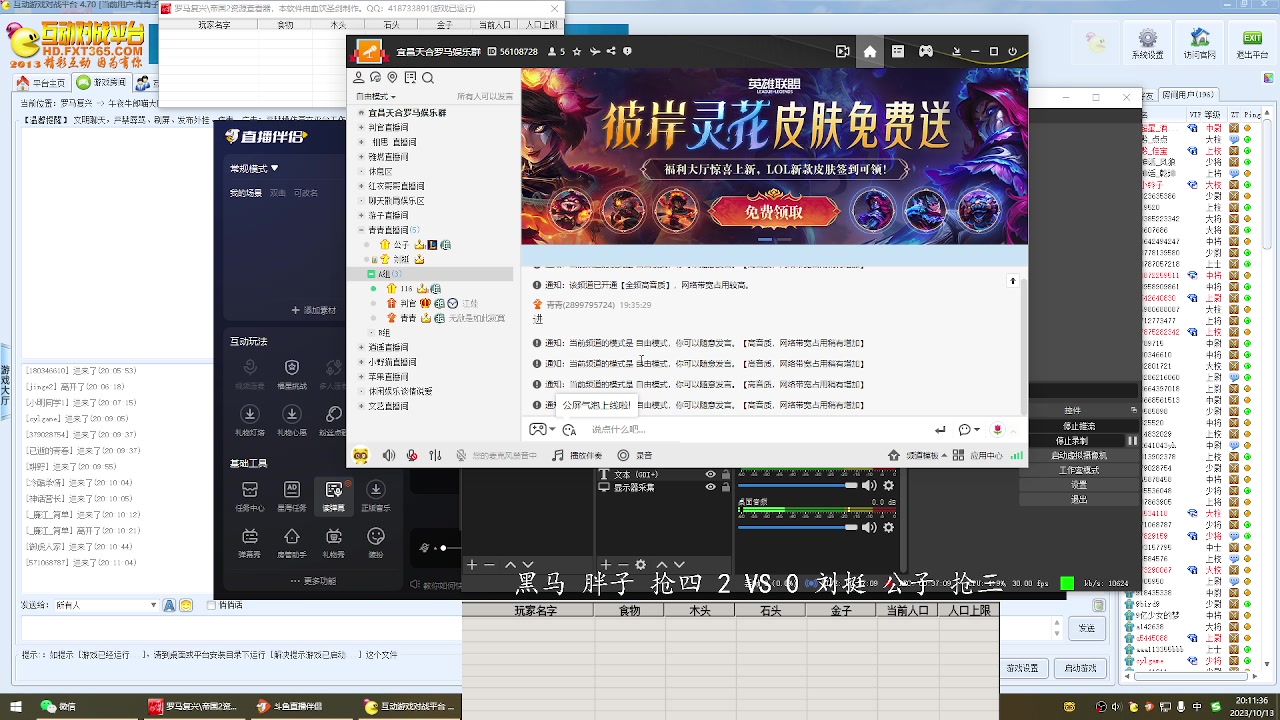The width and height of the screenshot is (1280, 720).
Task: Collapse the 领取模板 panel with its arrow
Action: click(x=943, y=455)
